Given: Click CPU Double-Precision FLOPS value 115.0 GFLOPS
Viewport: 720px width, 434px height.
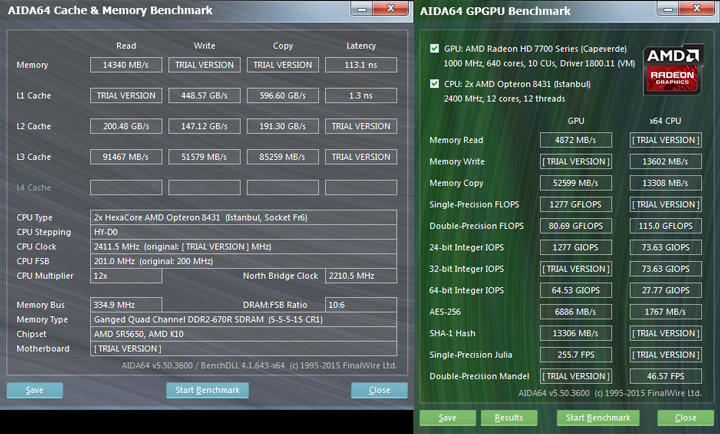Looking at the screenshot, I should (665, 226).
